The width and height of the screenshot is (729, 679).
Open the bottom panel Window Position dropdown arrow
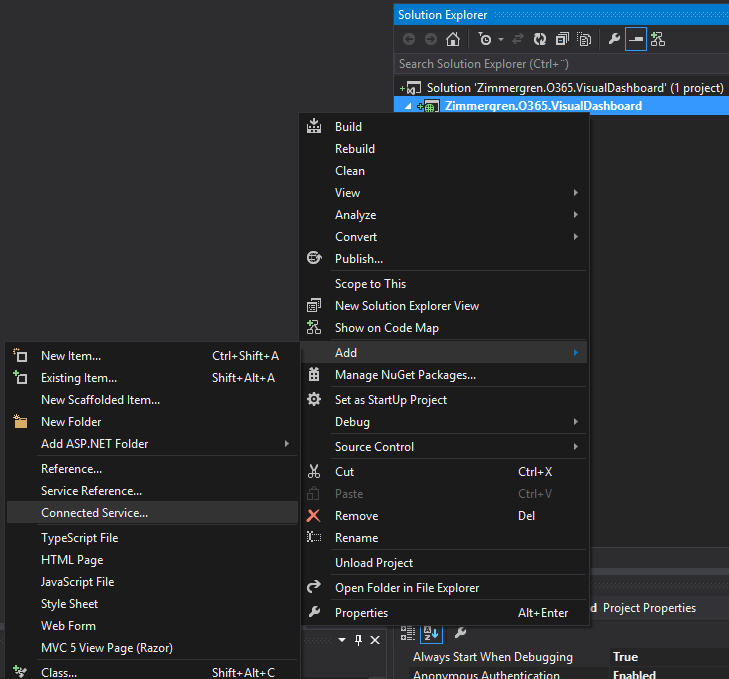click(342, 640)
